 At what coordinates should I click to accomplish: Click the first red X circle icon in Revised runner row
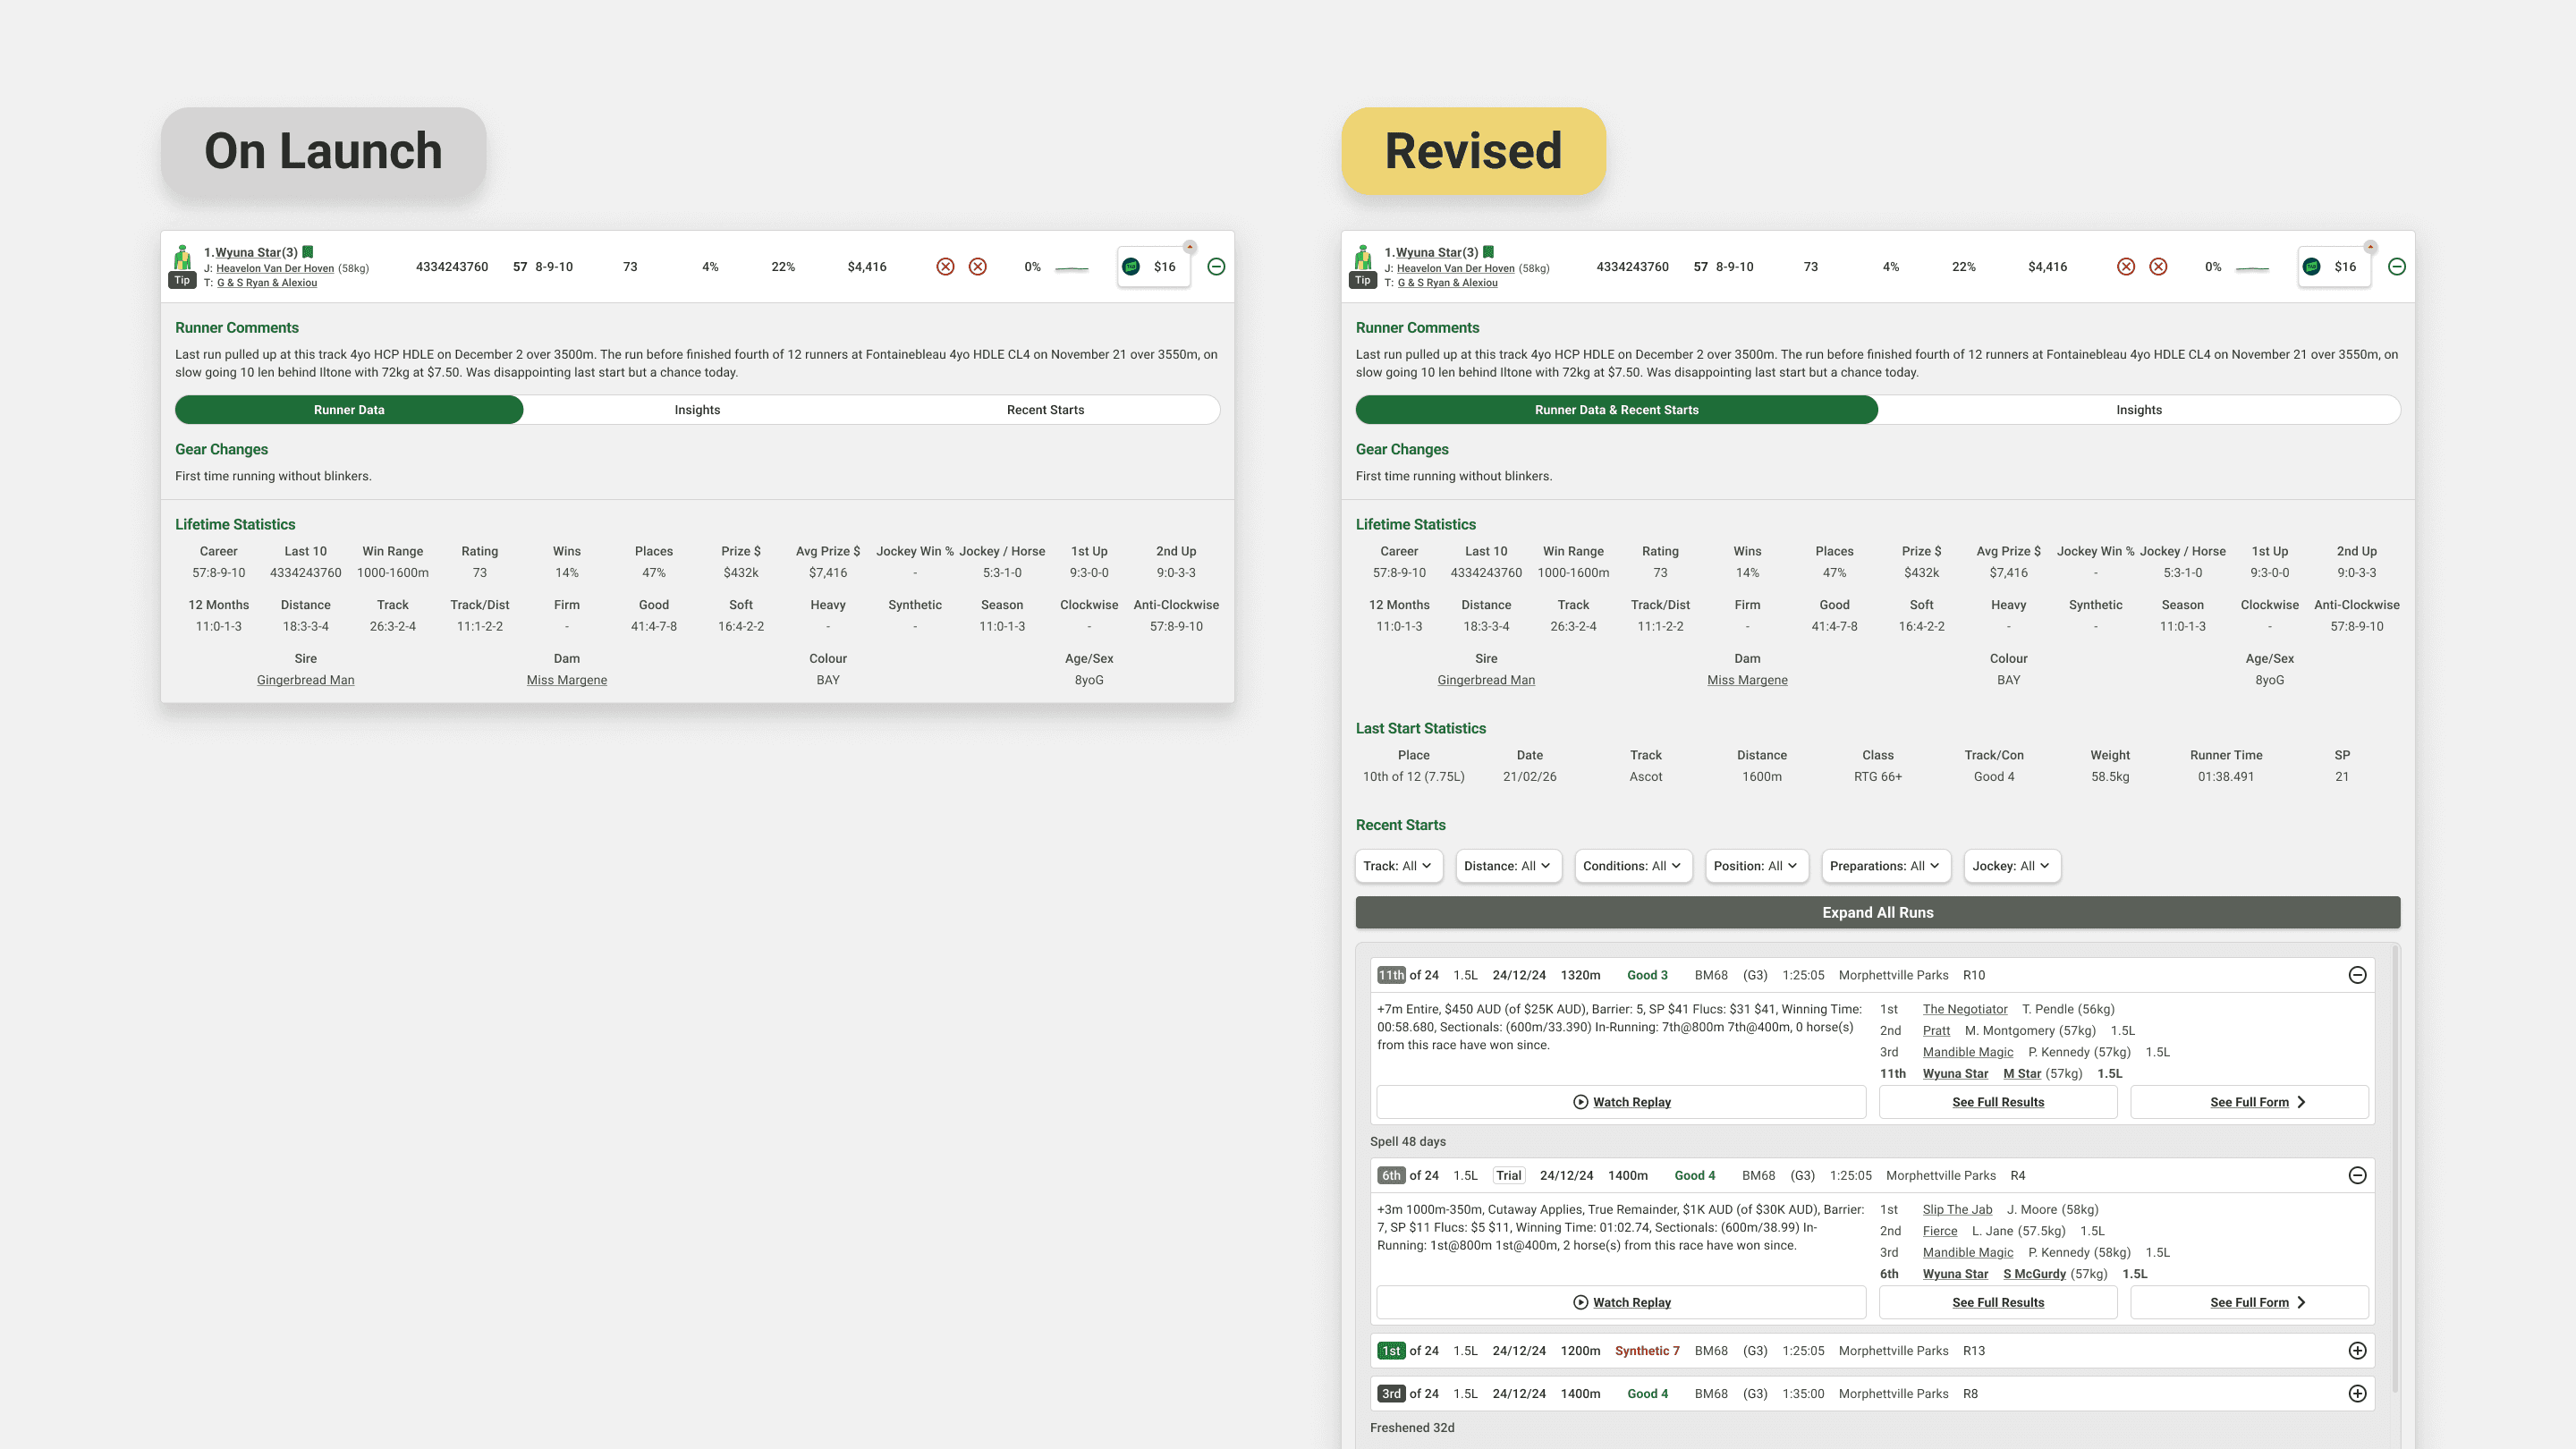click(x=2126, y=267)
